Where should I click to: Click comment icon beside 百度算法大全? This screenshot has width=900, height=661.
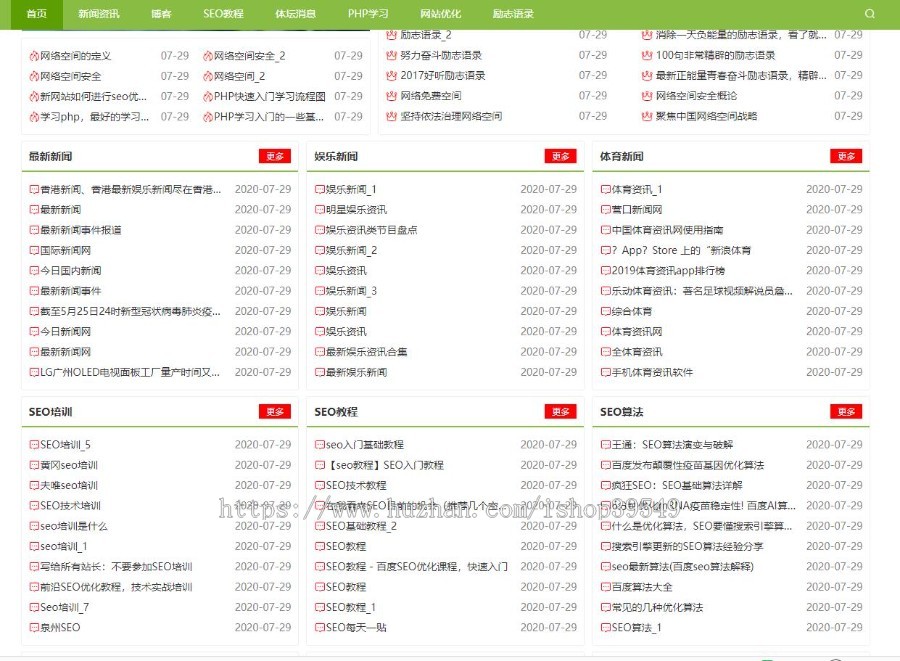(x=606, y=587)
